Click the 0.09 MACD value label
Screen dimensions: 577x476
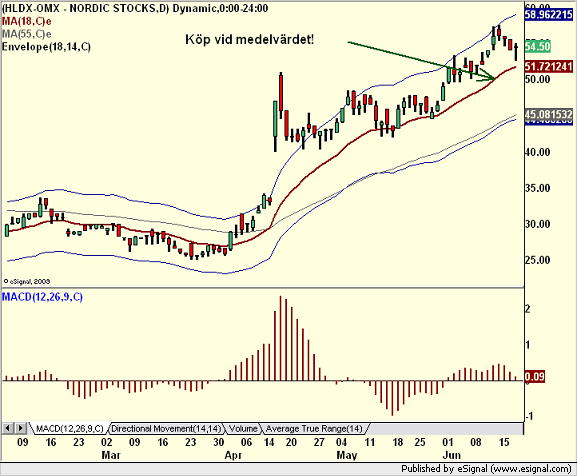point(535,377)
